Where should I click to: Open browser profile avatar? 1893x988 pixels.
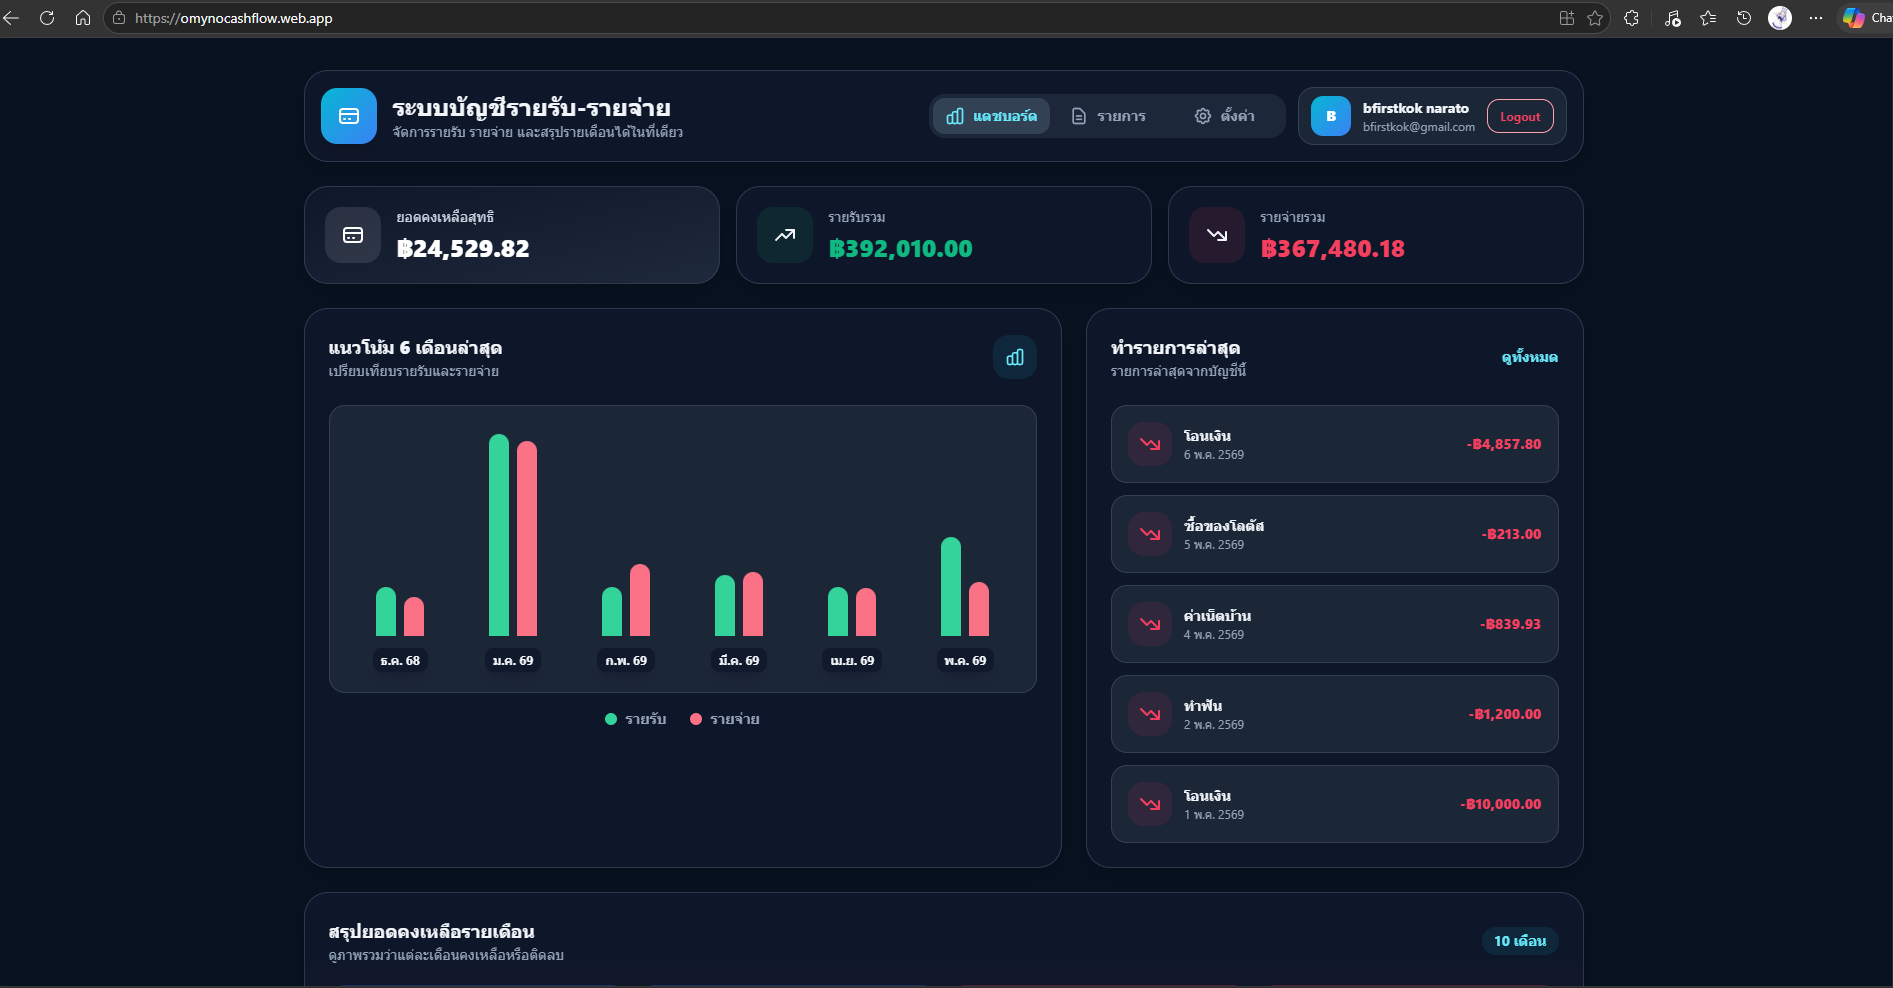point(1780,18)
